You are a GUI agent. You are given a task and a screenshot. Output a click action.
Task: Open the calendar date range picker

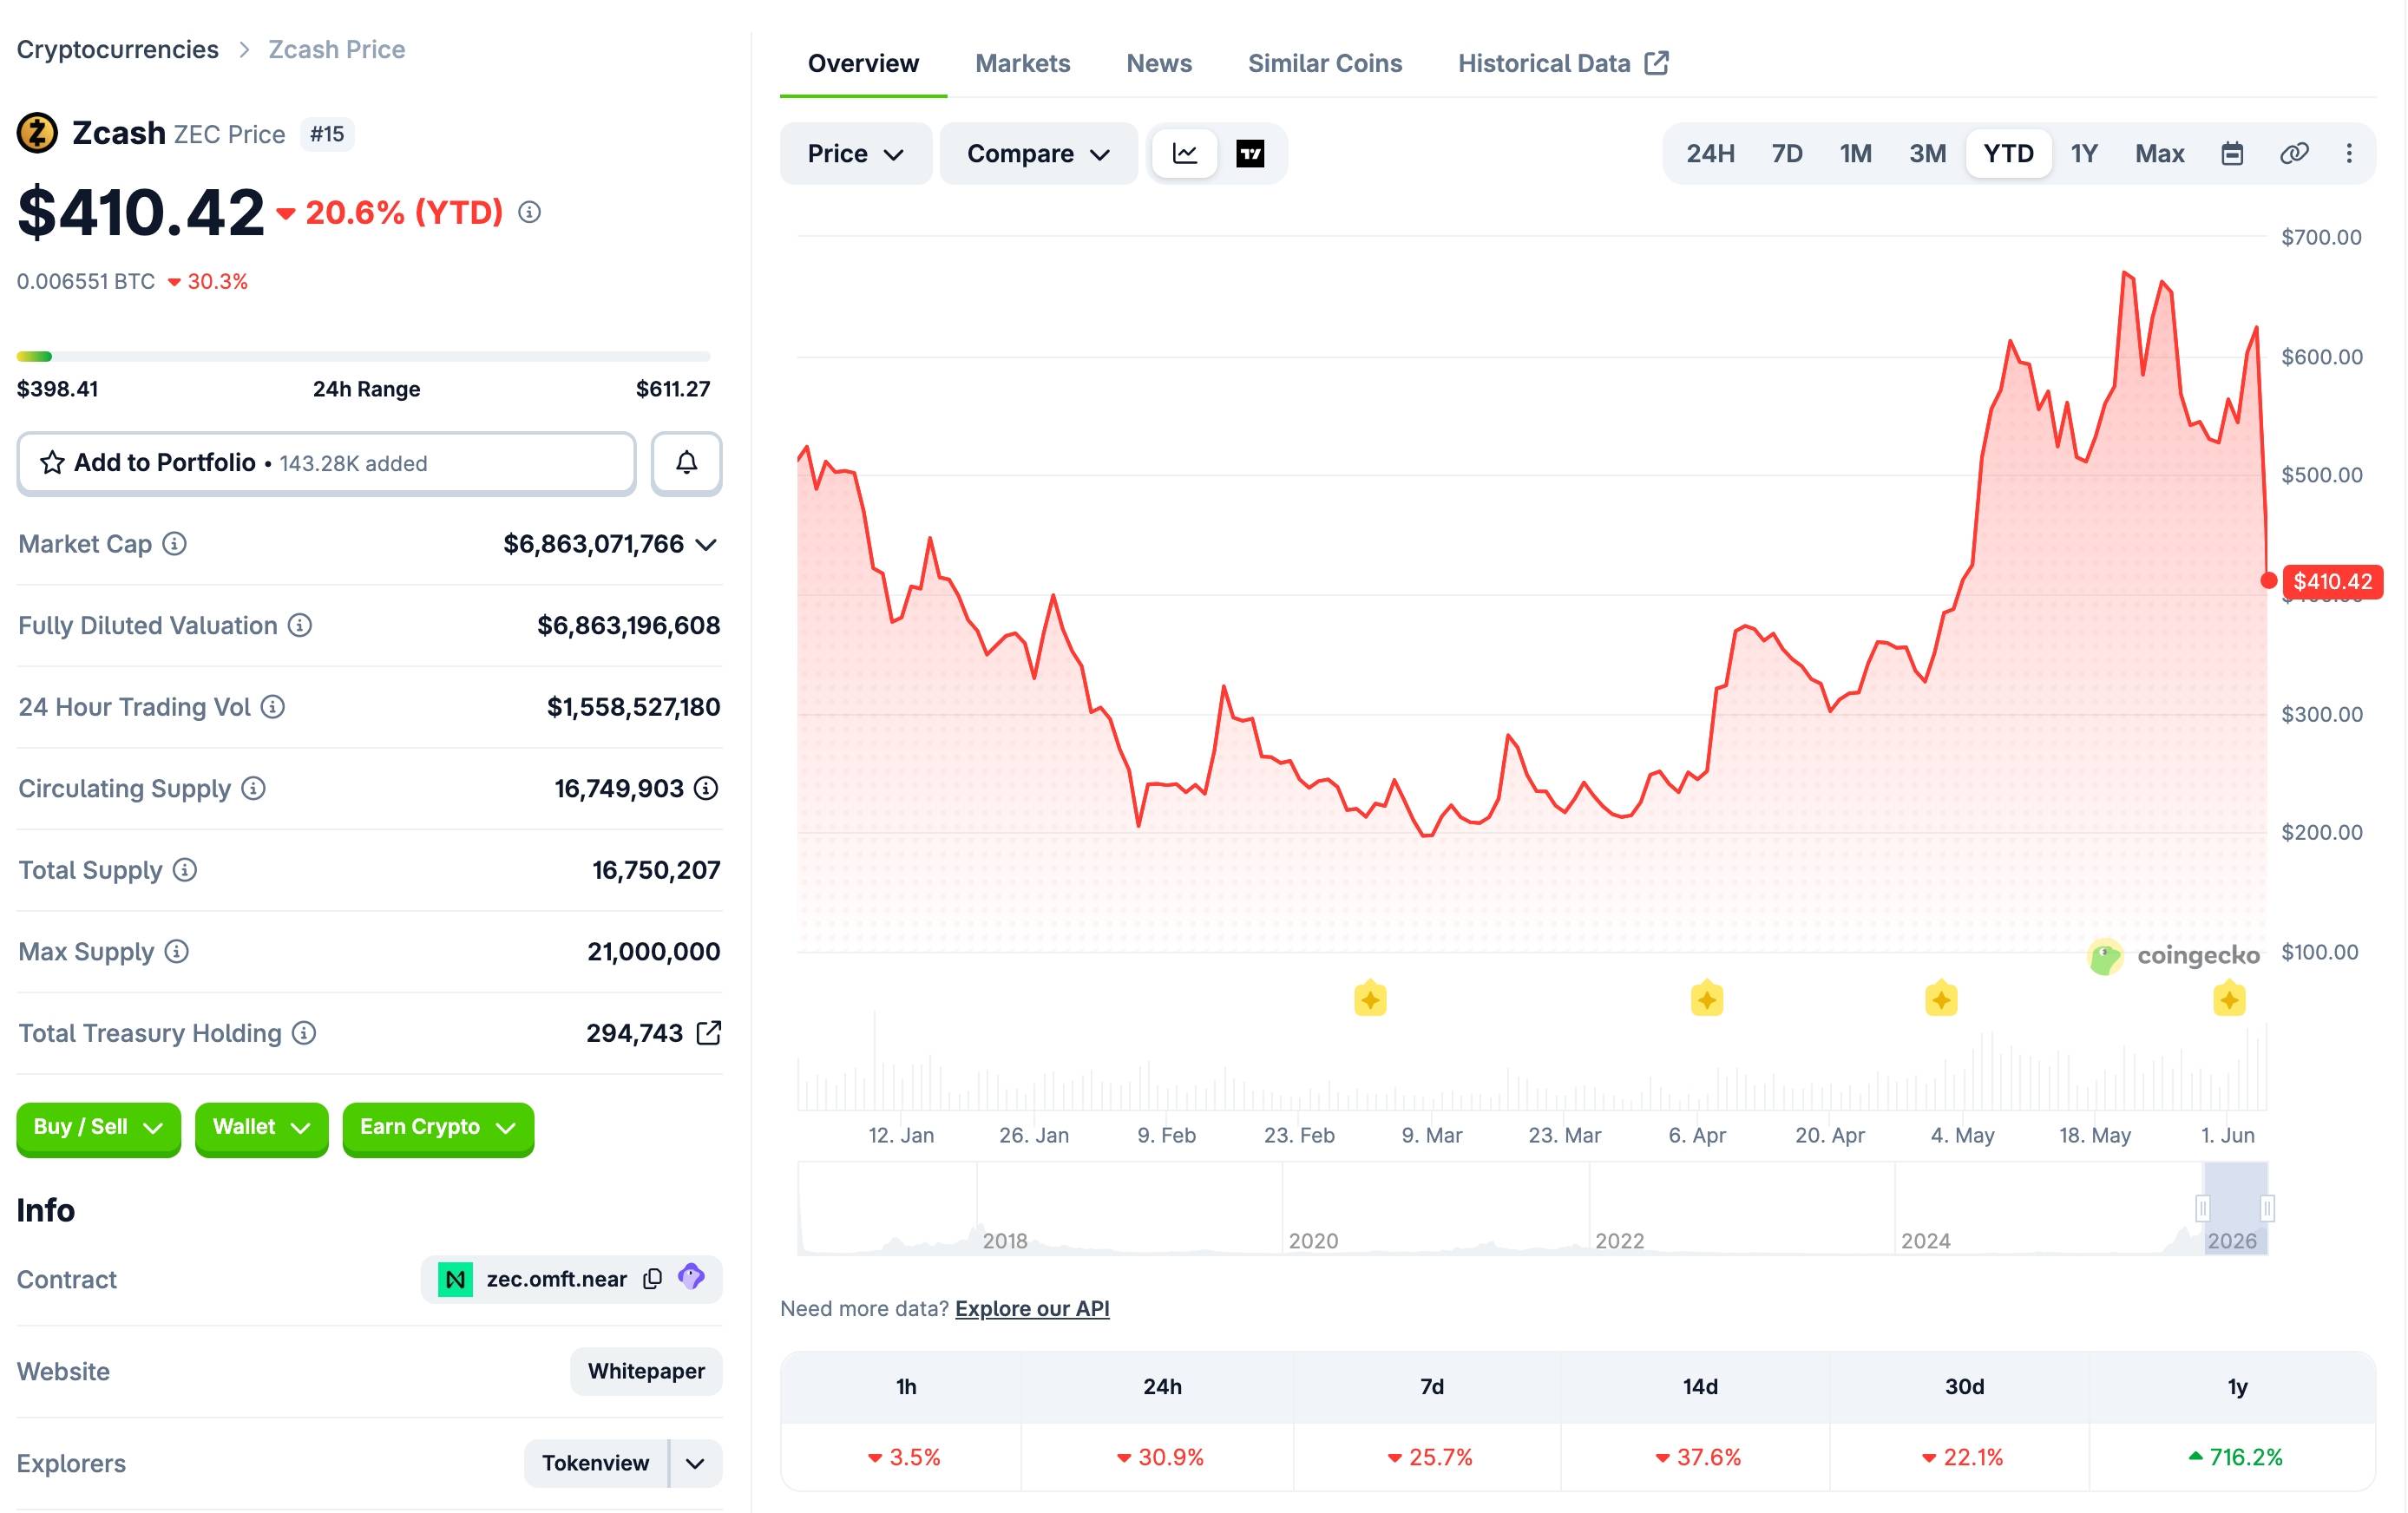tap(2232, 154)
